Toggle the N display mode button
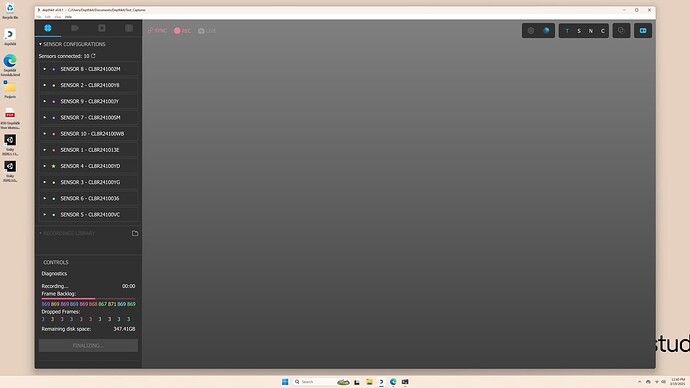The height and width of the screenshot is (388, 690). 591,31
